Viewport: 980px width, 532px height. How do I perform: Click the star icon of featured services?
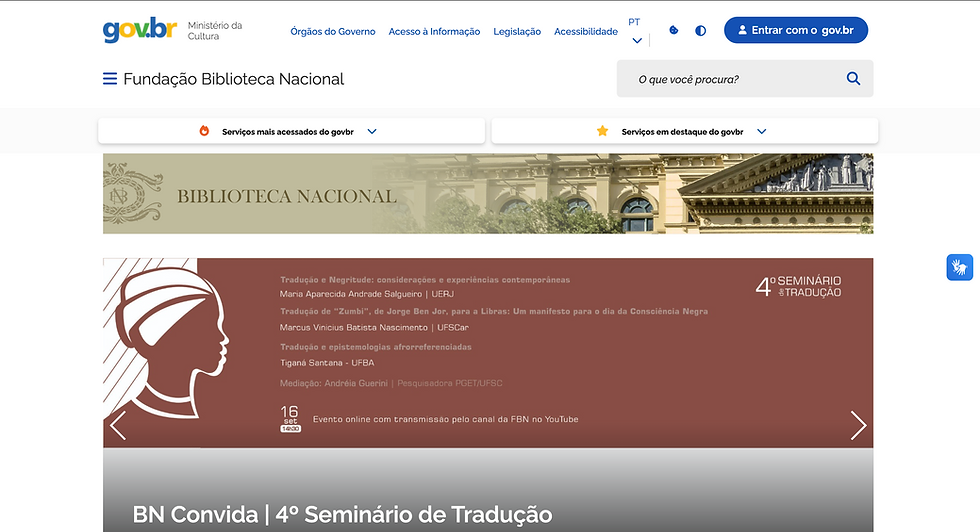click(x=602, y=131)
